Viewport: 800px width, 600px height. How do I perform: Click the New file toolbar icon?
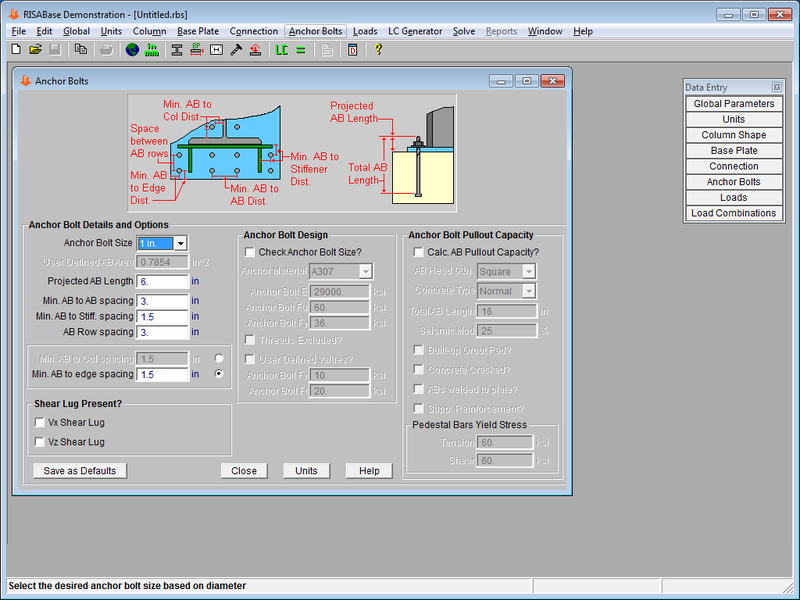point(17,49)
